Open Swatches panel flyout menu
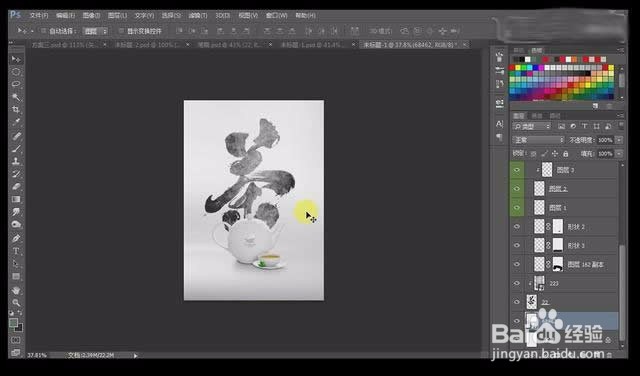The width and height of the screenshot is (640, 376). point(620,50)
